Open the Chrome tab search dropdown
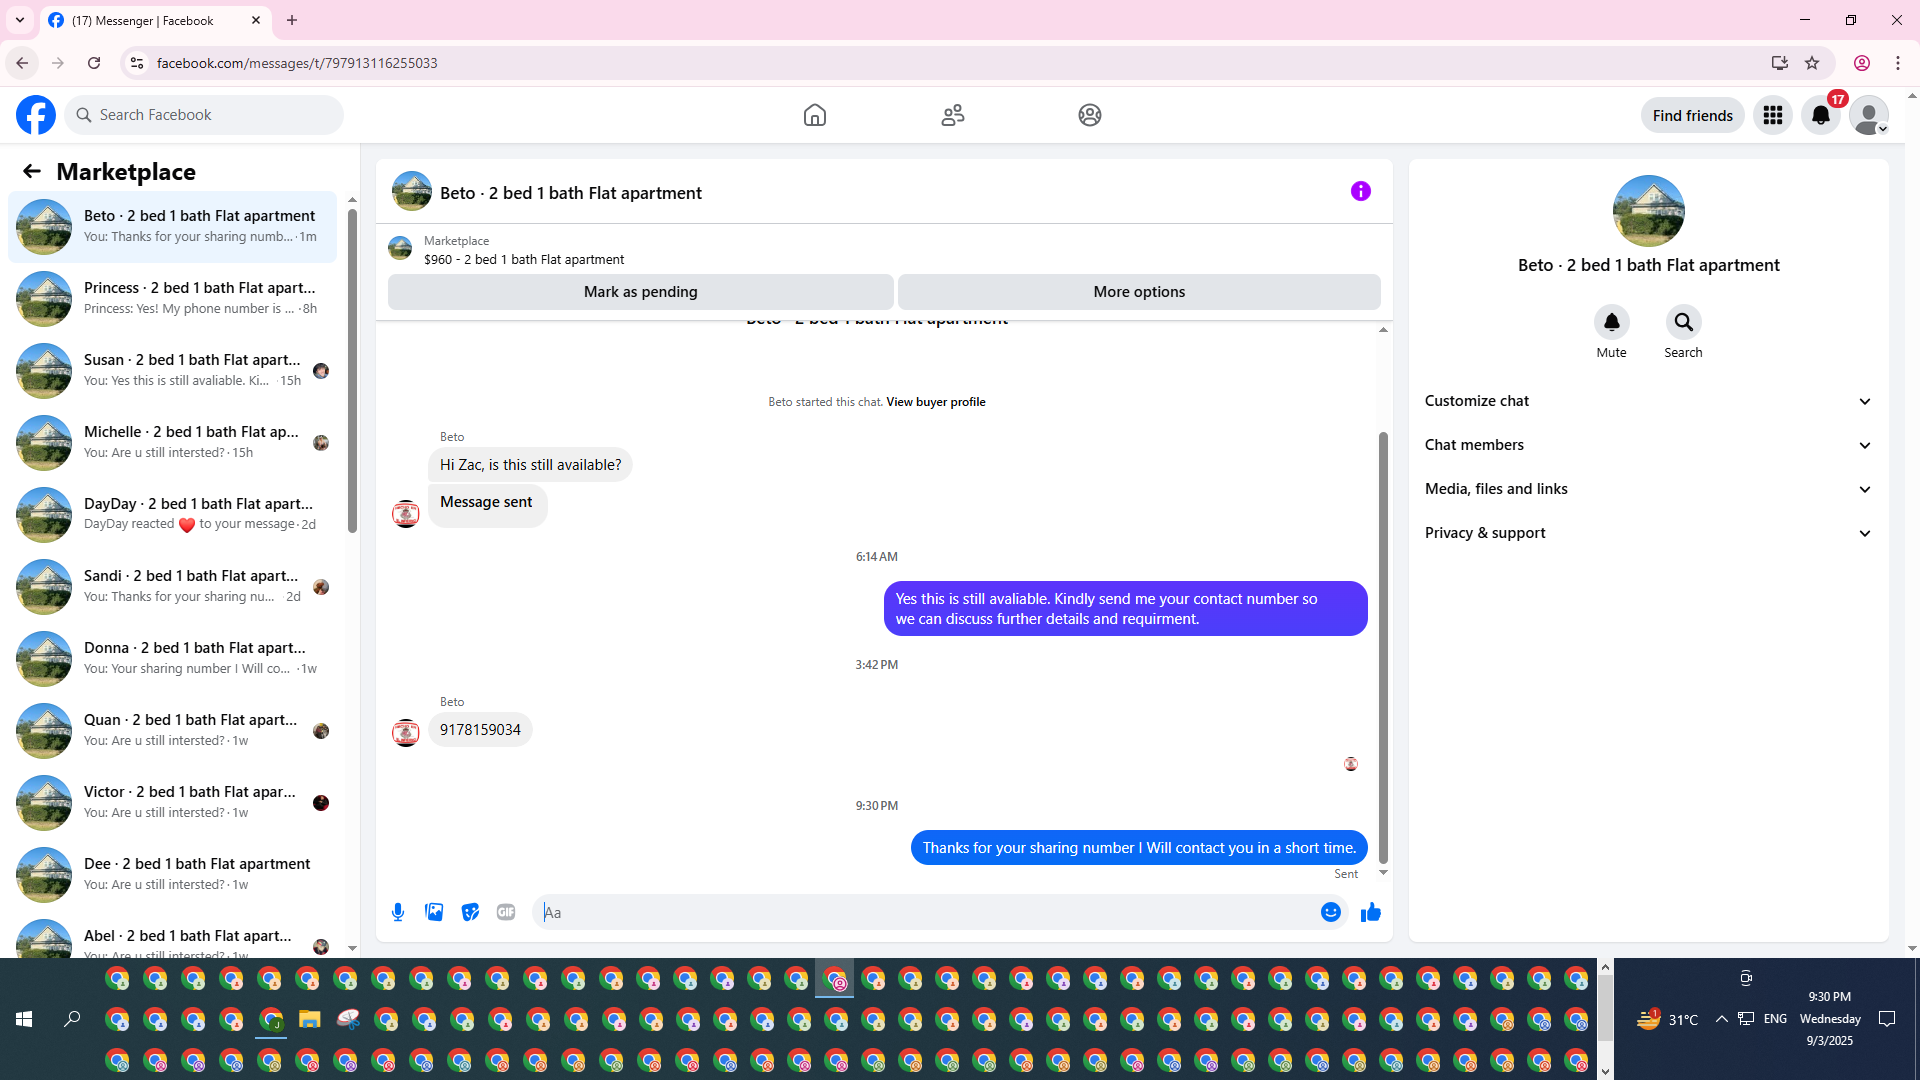Viewport: 1920px width, 1080px height. pos(20,20)
